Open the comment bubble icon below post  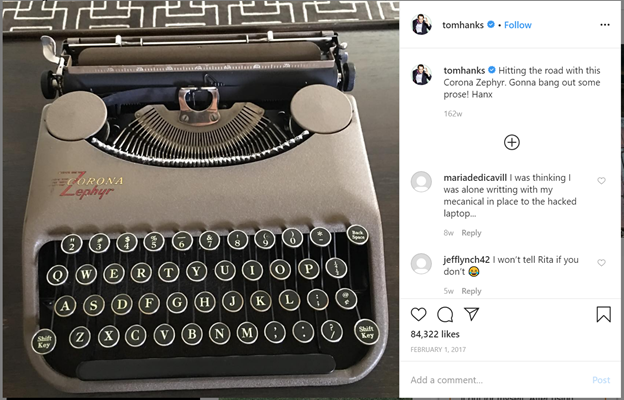tap(445, 314)
